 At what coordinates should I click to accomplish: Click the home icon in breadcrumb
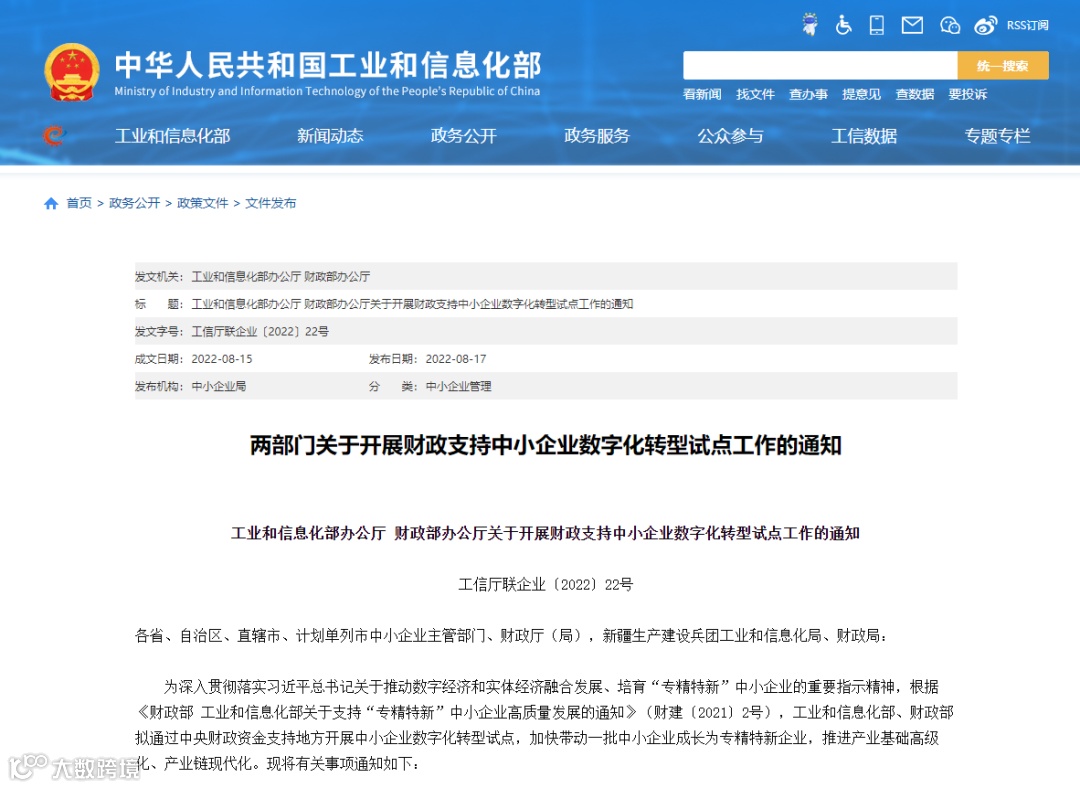51,203
